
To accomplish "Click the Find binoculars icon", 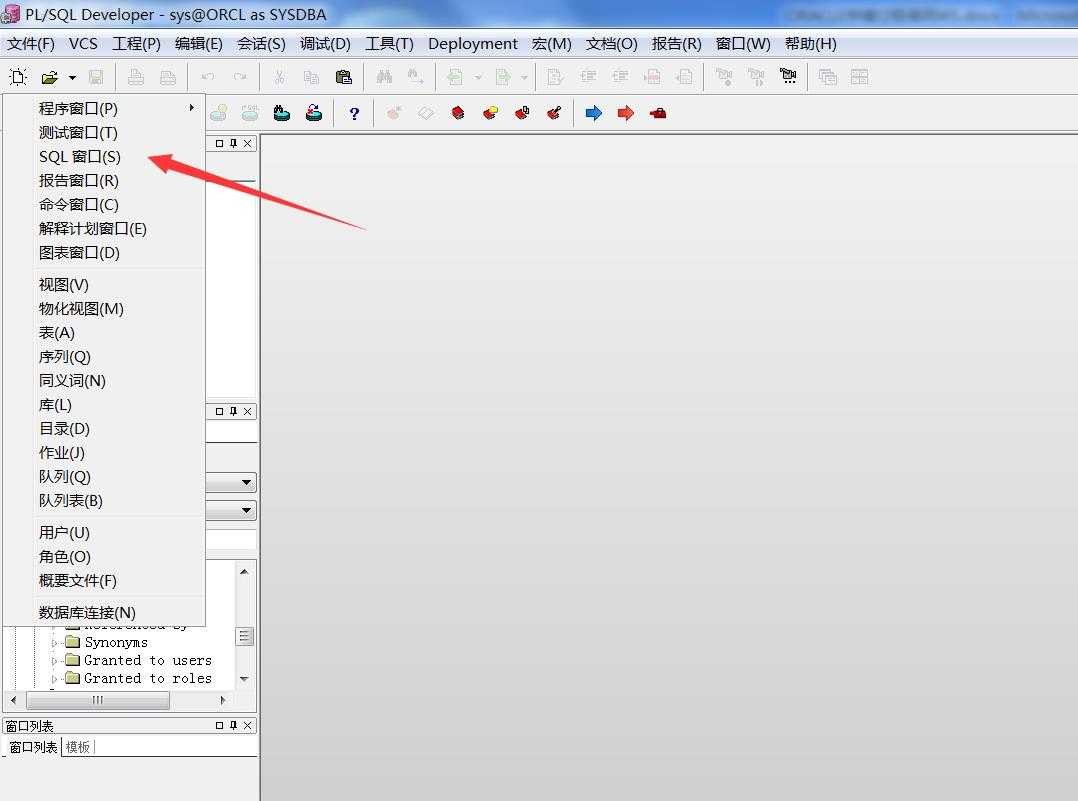I will [384, 77].
